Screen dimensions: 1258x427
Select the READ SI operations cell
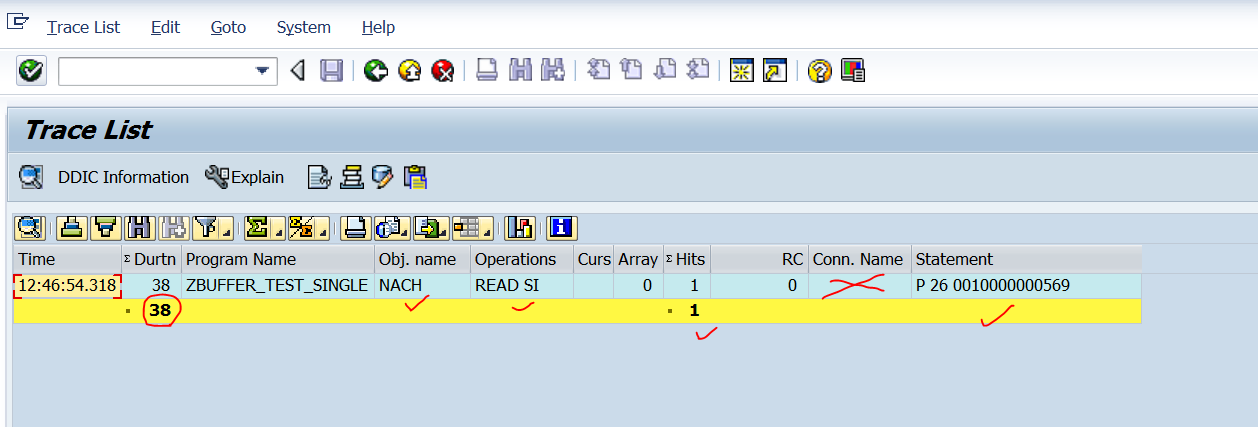(x=522, y=285)
